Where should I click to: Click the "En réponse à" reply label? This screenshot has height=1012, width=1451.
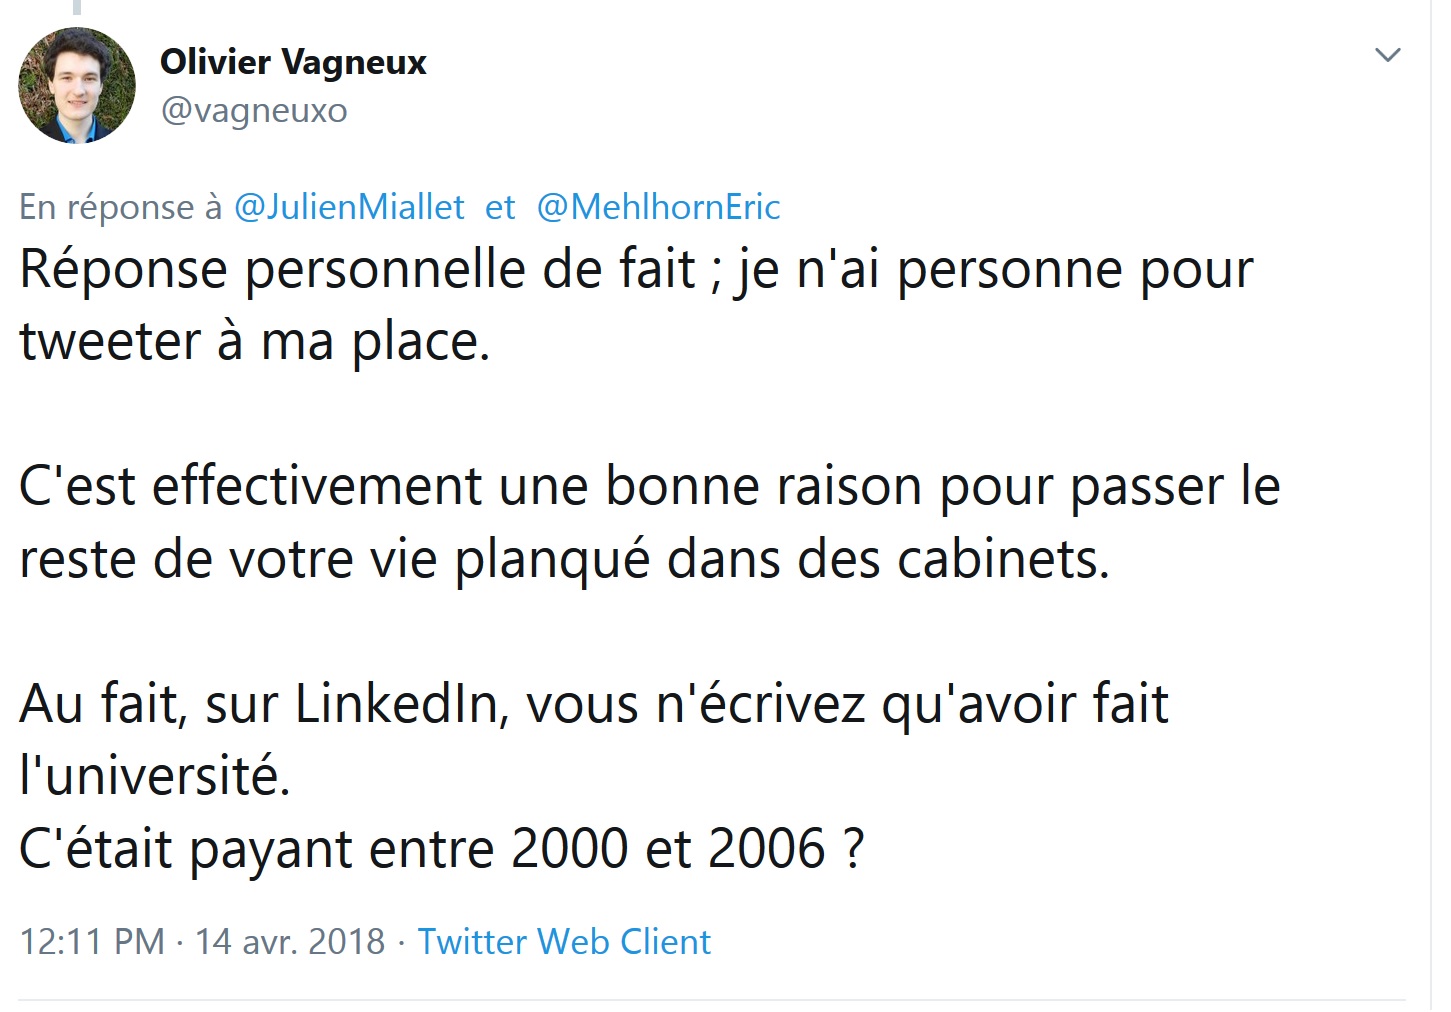120,207
